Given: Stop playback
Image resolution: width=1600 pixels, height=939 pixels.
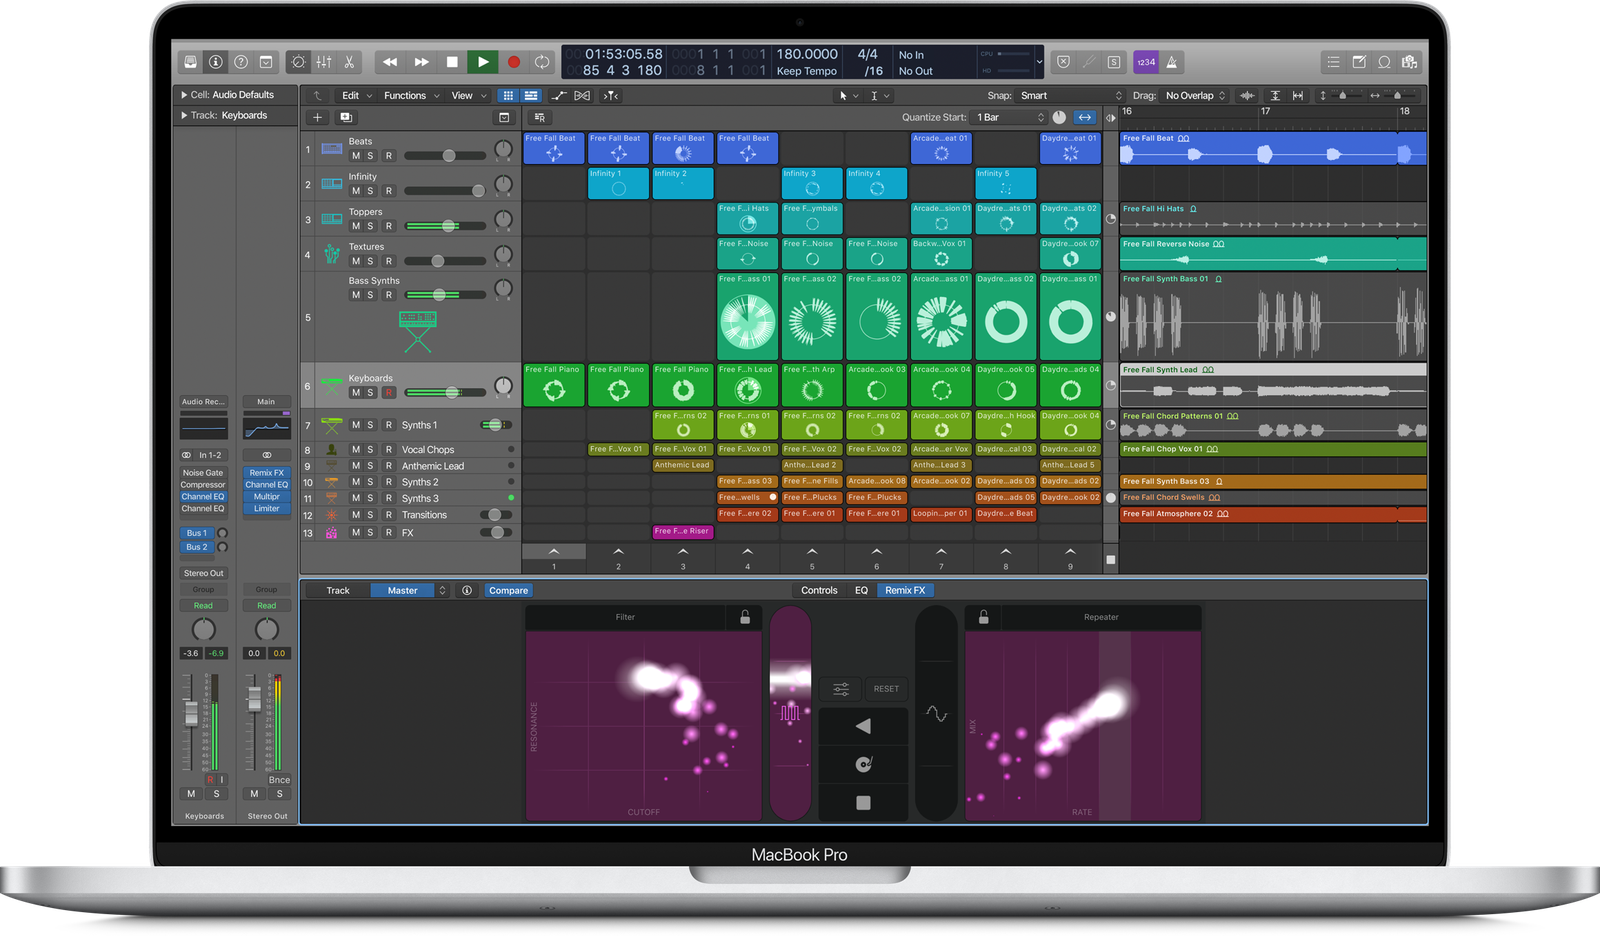Looking at the screenshot, I should [452, 62].
